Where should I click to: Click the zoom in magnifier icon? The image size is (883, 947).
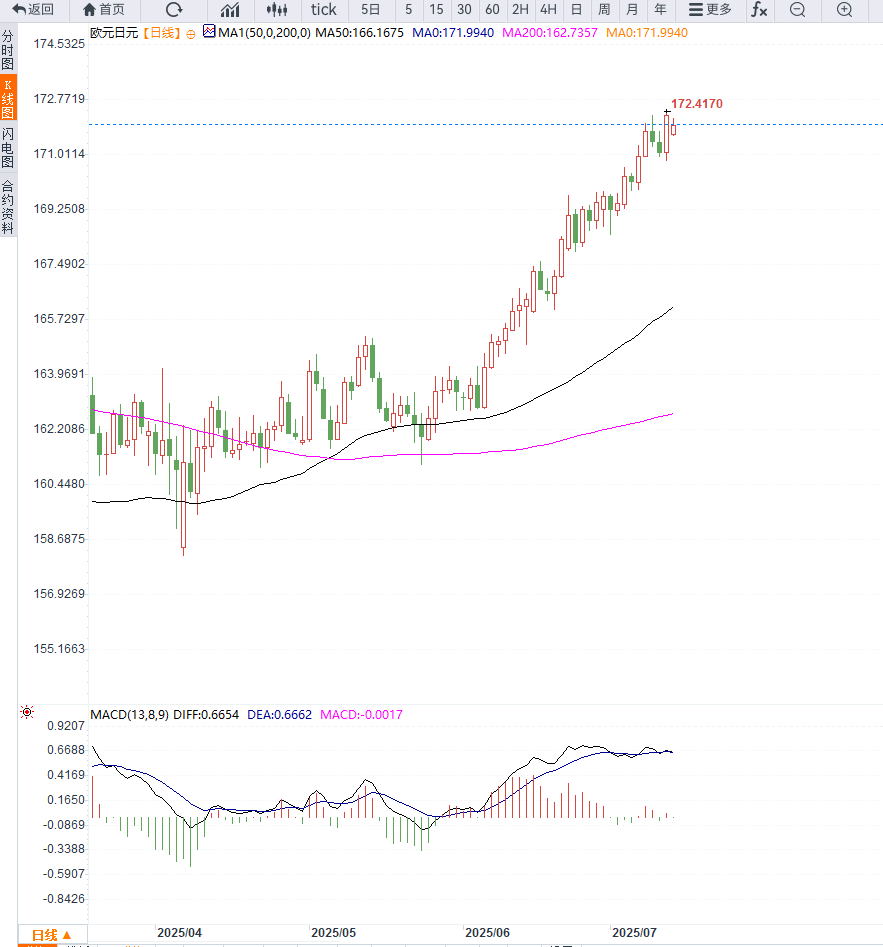(x=844, y=10)
